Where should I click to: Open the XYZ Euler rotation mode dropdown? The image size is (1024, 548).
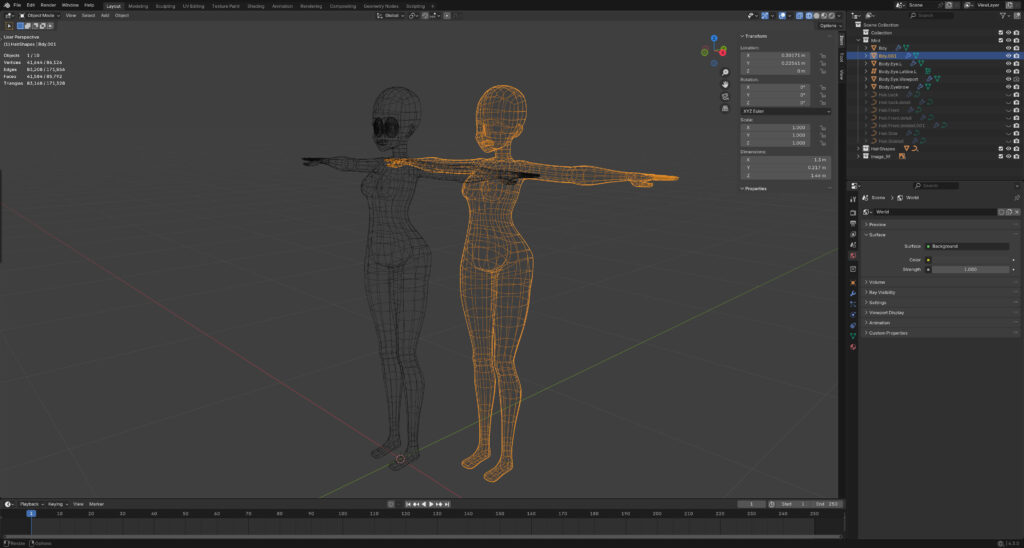click(x=786, y=111)
